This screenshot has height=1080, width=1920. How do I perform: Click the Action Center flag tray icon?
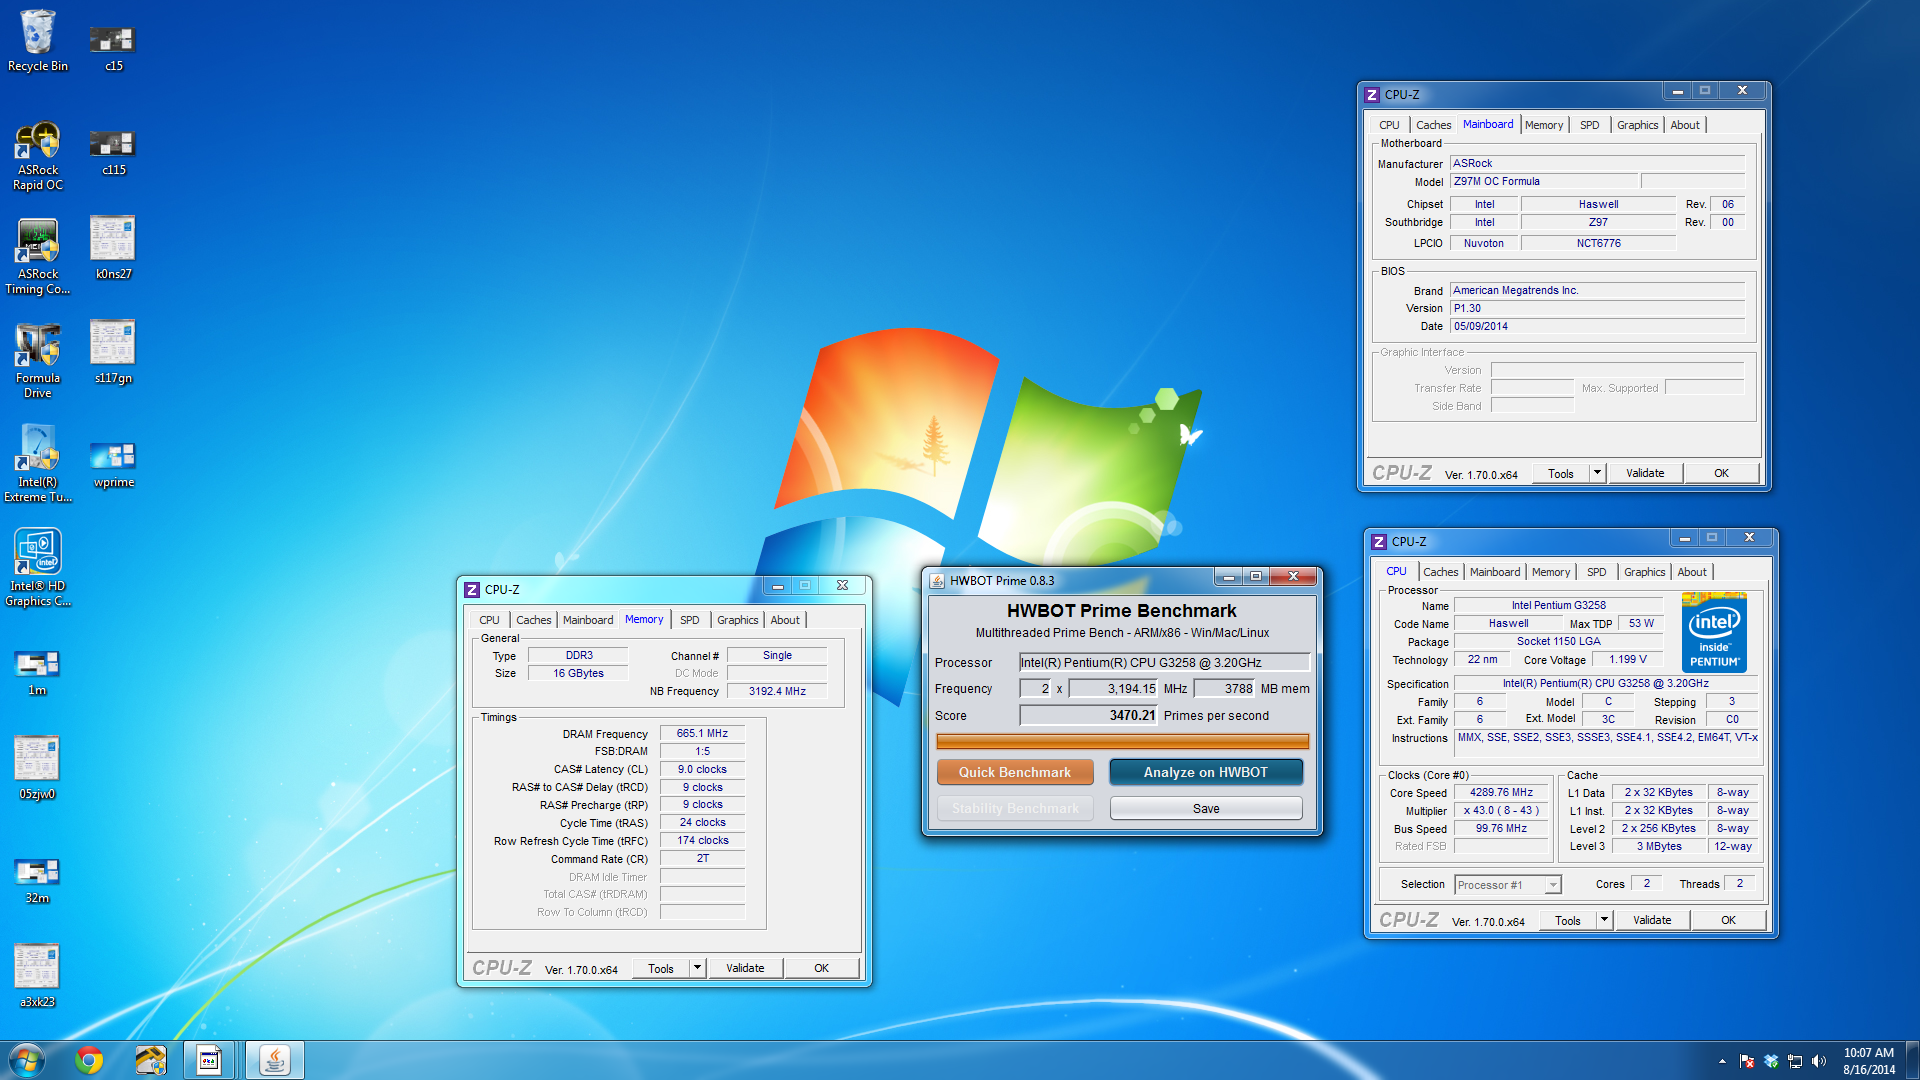(x=1747, y=1061)
